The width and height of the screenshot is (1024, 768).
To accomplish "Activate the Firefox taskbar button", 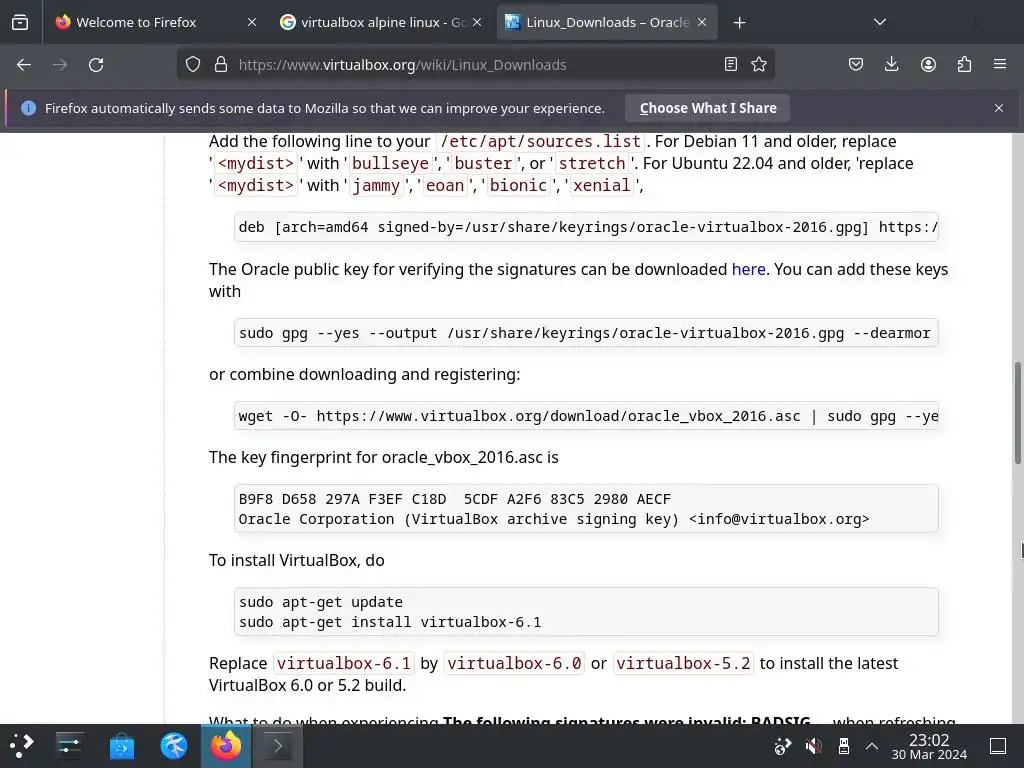I will click(x=225, y=746).
